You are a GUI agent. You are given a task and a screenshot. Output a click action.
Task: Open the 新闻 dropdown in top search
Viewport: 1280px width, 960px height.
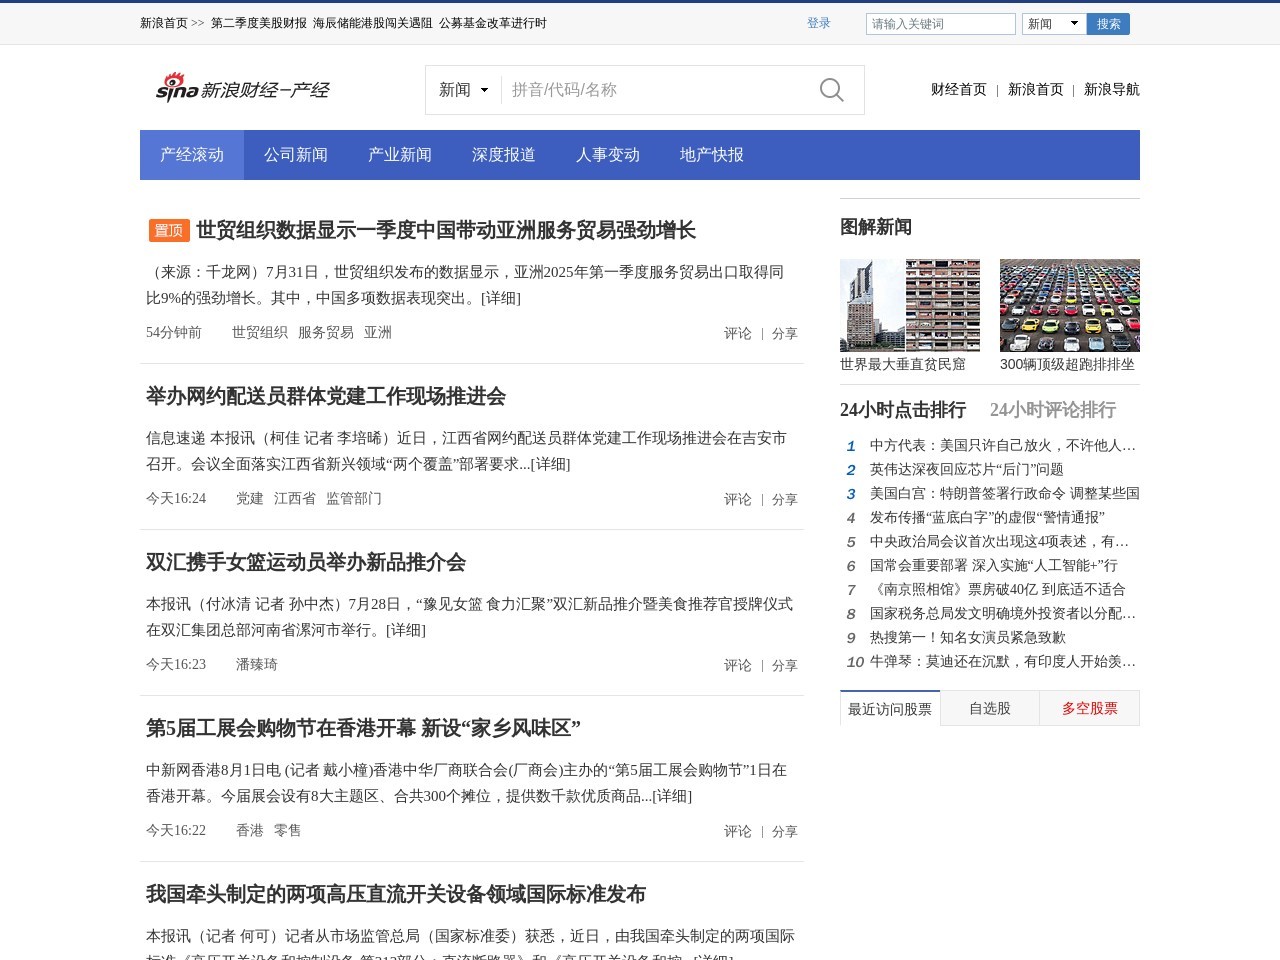[1054, 24]
